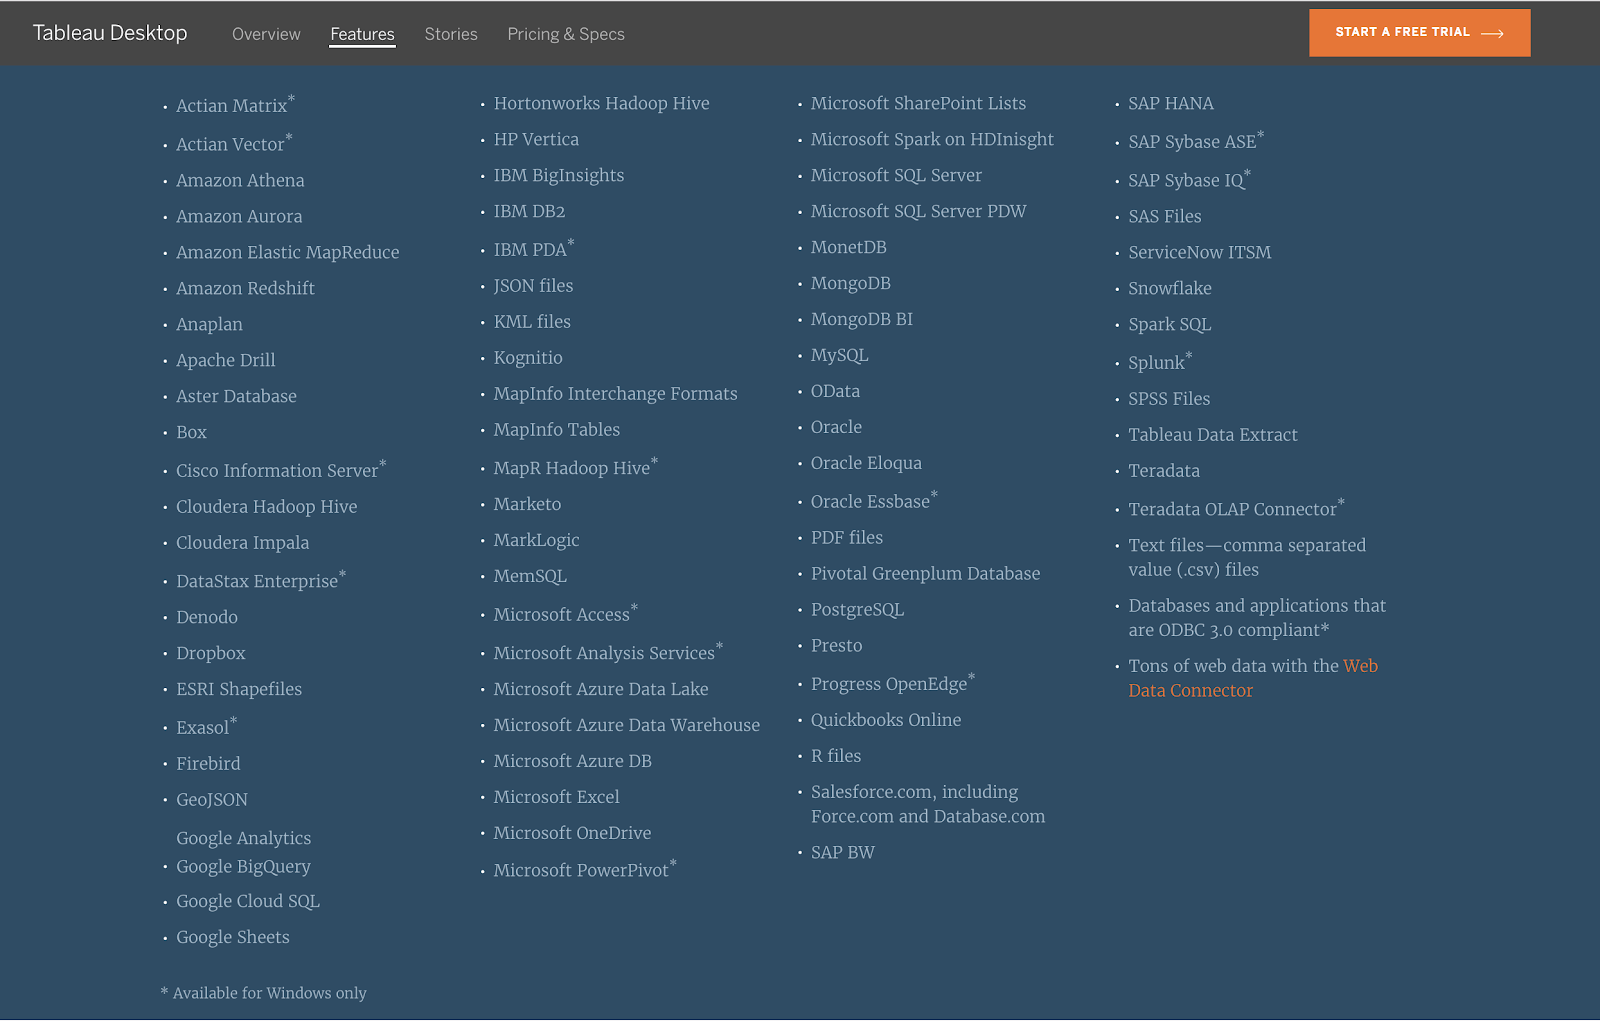Viewport: 1600px width, 1024px height.
Task: Select HP Vertica entry
Action: coord(536,139)
